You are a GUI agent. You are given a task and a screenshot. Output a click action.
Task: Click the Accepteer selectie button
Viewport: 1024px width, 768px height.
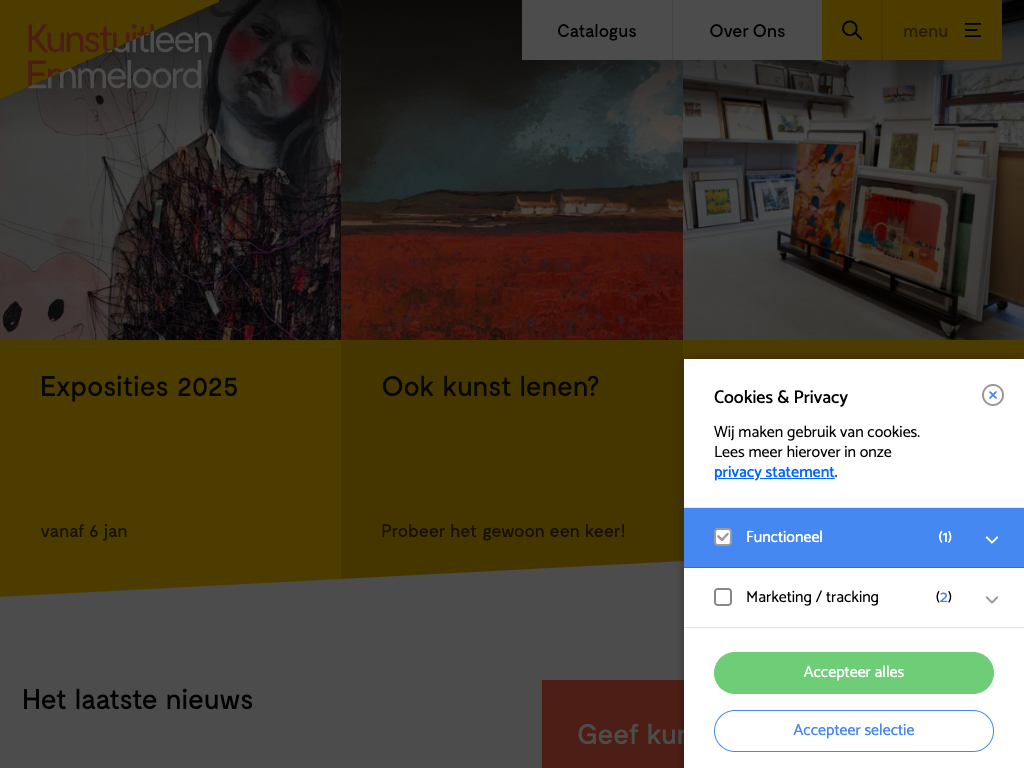pos(854,731)
